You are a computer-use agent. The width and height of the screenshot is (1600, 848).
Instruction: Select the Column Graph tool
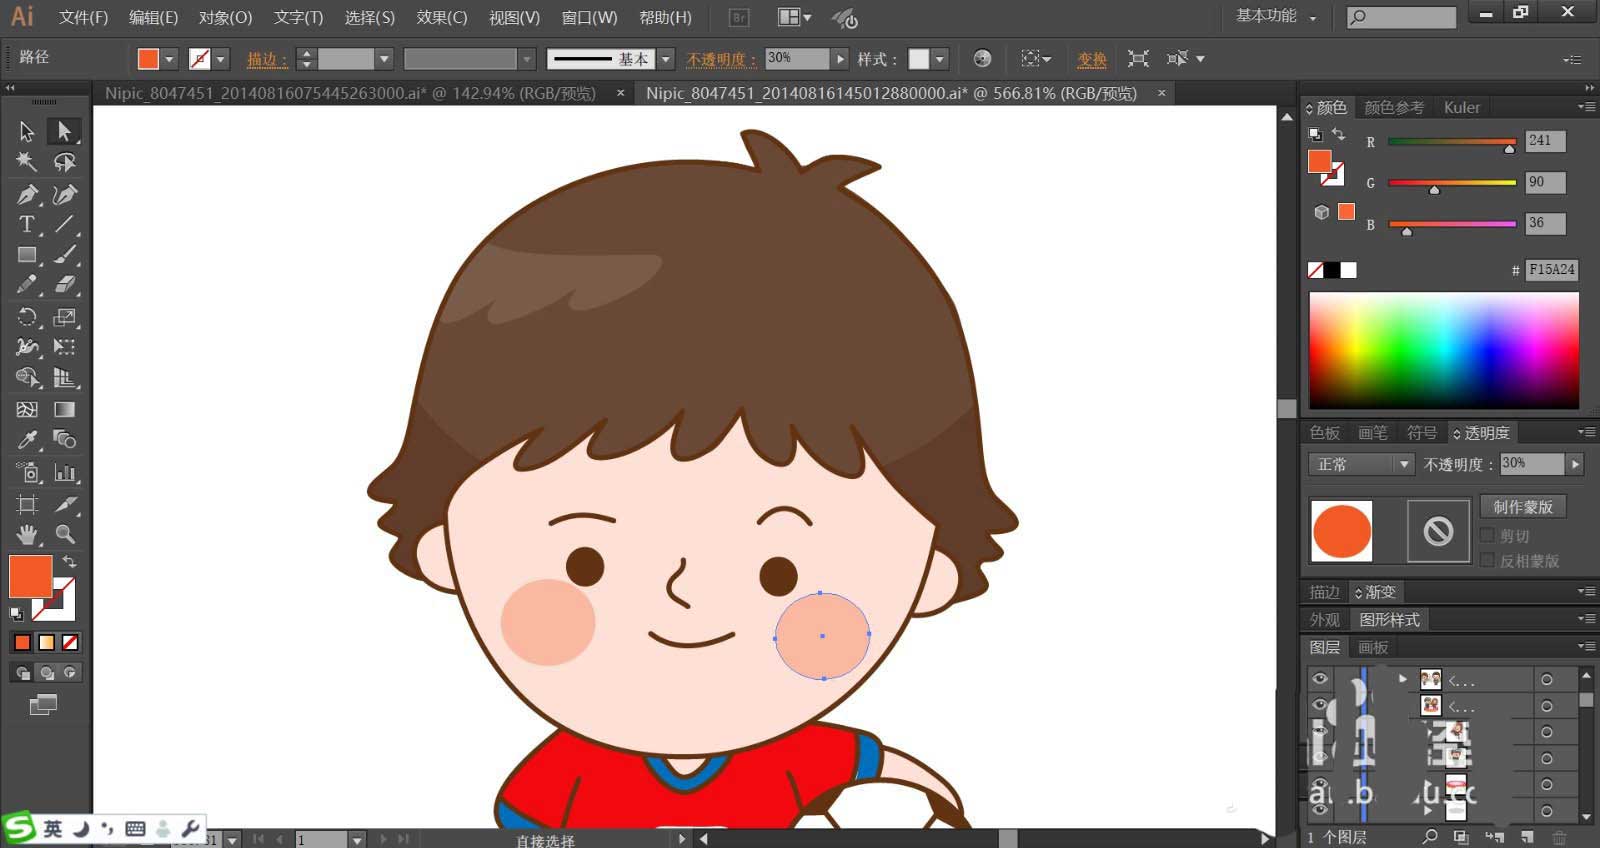pyautogui.click(x=65, y=473)
